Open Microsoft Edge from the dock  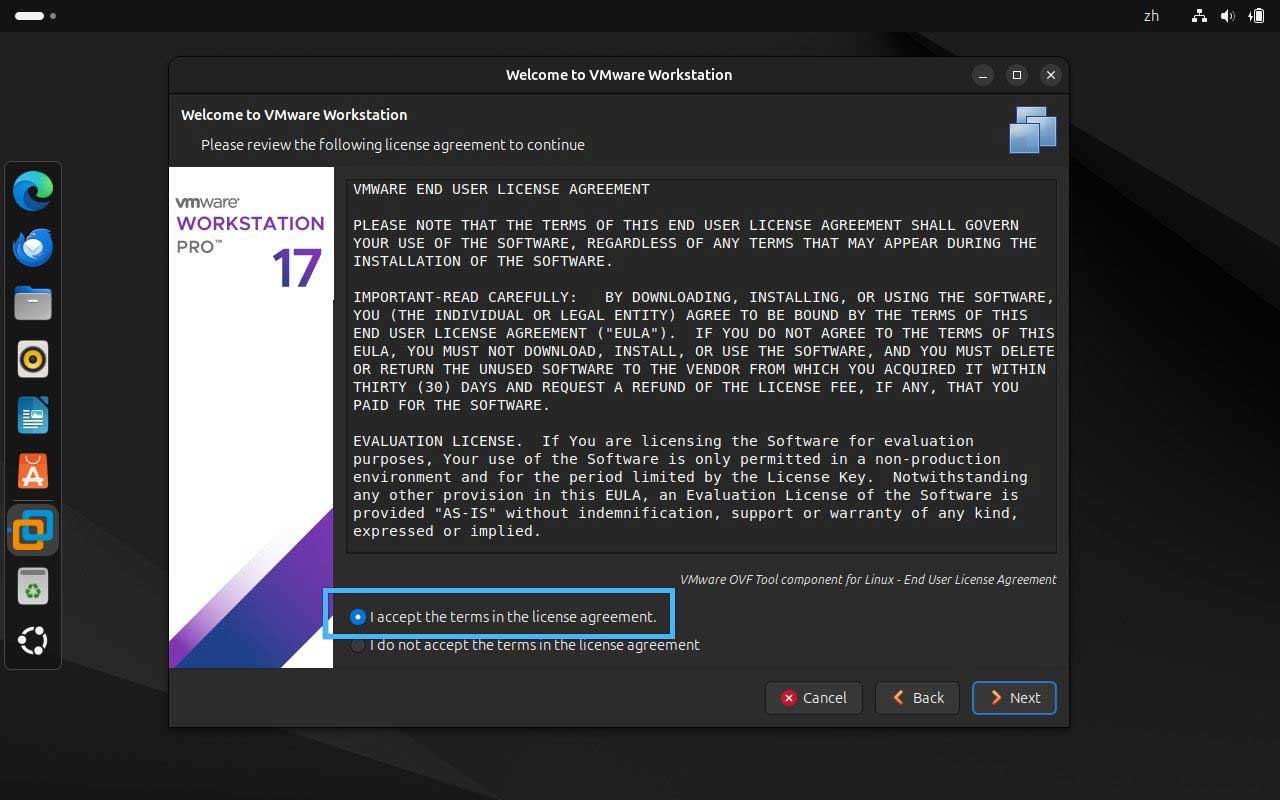coord(33,191)
